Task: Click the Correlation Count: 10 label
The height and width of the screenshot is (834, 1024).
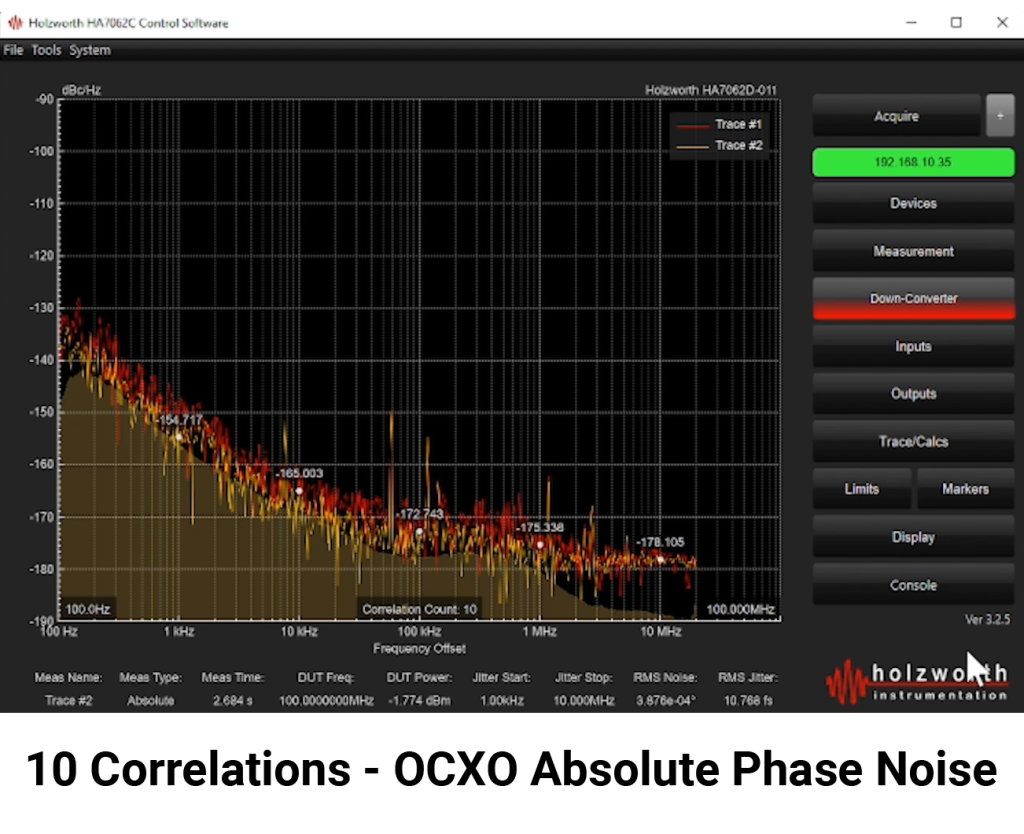Action: pos(419,609)
